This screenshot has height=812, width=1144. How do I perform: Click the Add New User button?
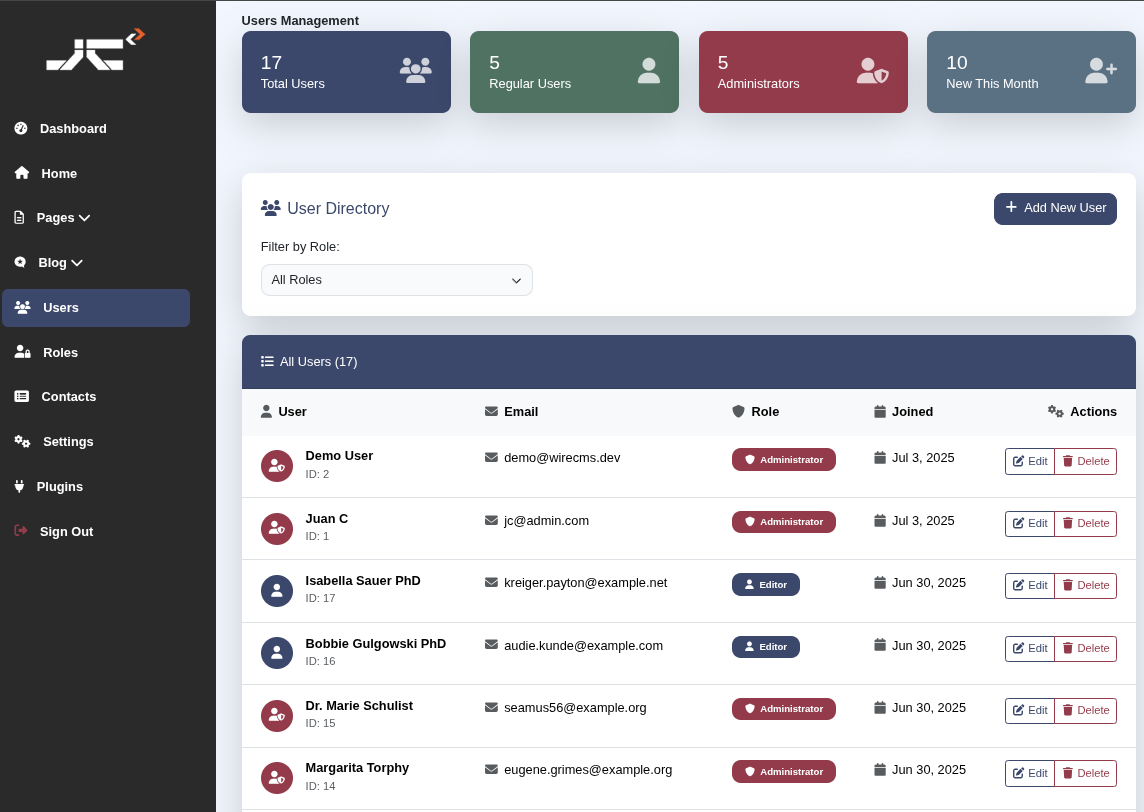(1055, 209)
